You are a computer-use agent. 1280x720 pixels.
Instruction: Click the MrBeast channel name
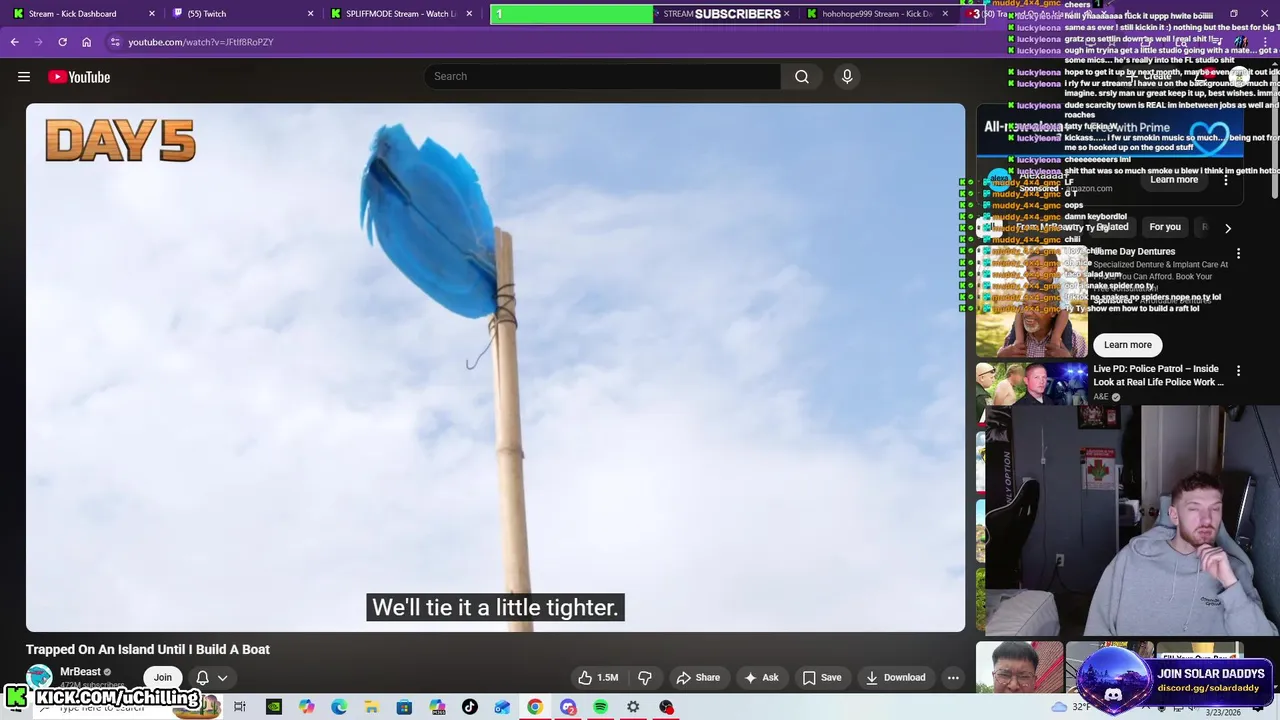tap(80, 672)
